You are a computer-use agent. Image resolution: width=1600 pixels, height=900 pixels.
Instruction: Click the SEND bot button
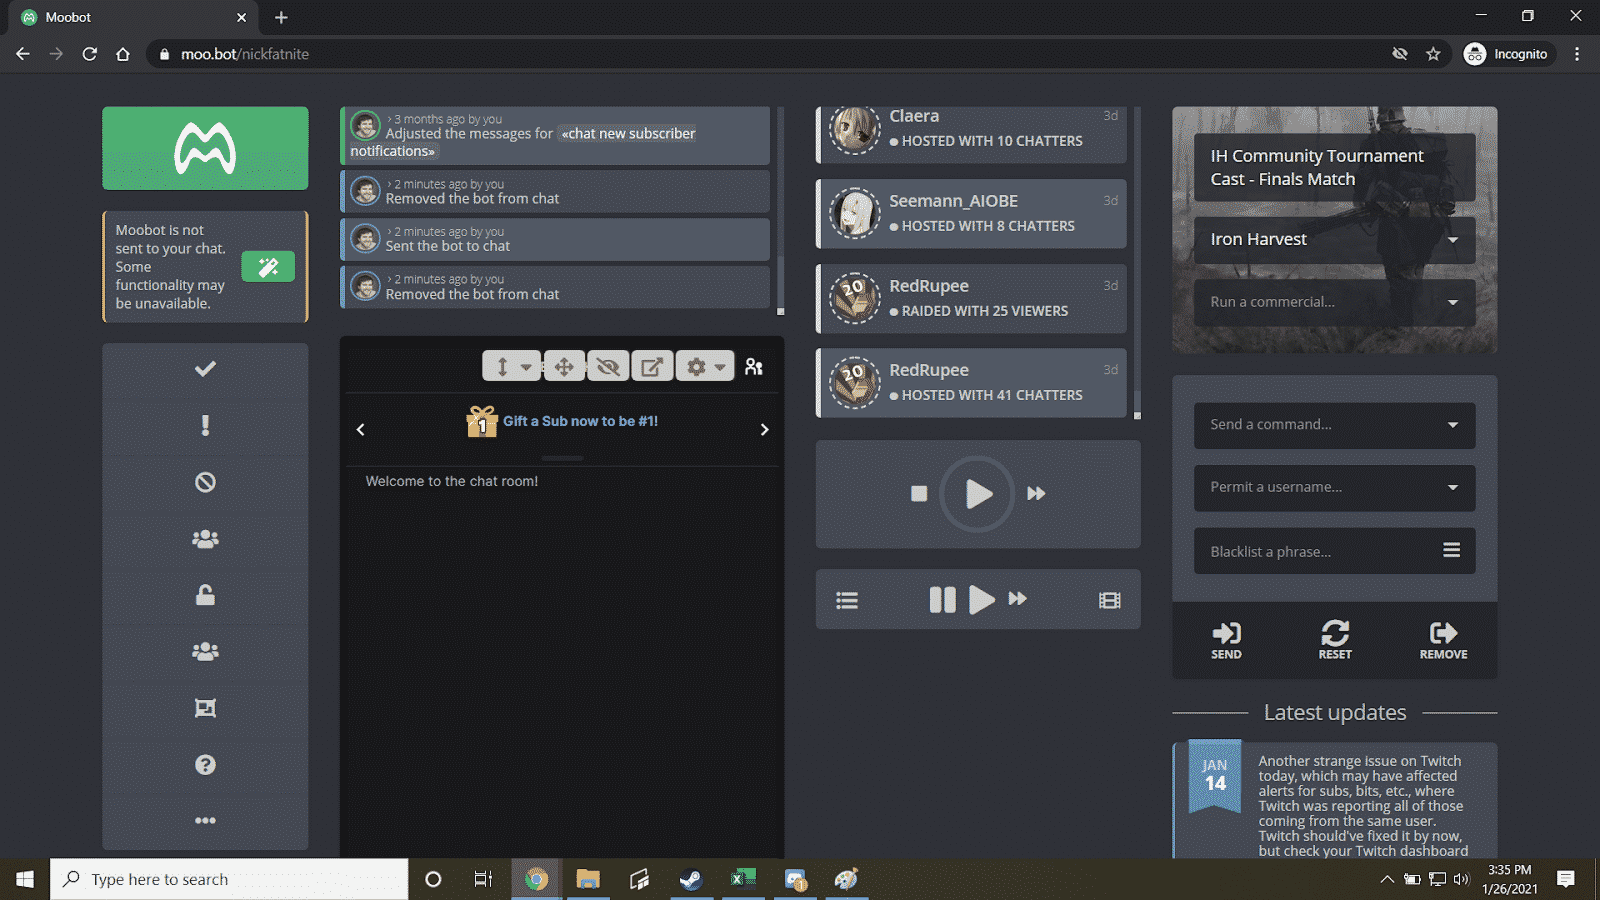[1226, 640]
